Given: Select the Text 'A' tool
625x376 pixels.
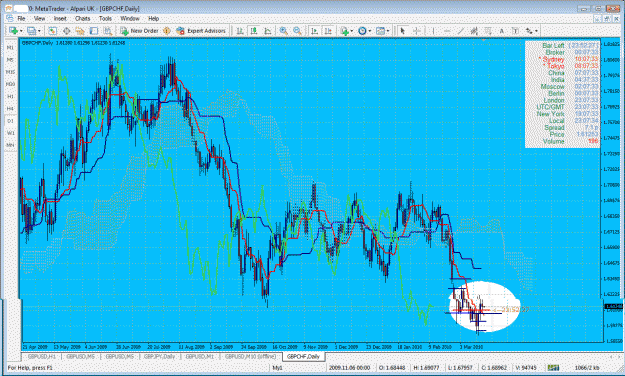Looking at the screenshot, I should point(501,31).
